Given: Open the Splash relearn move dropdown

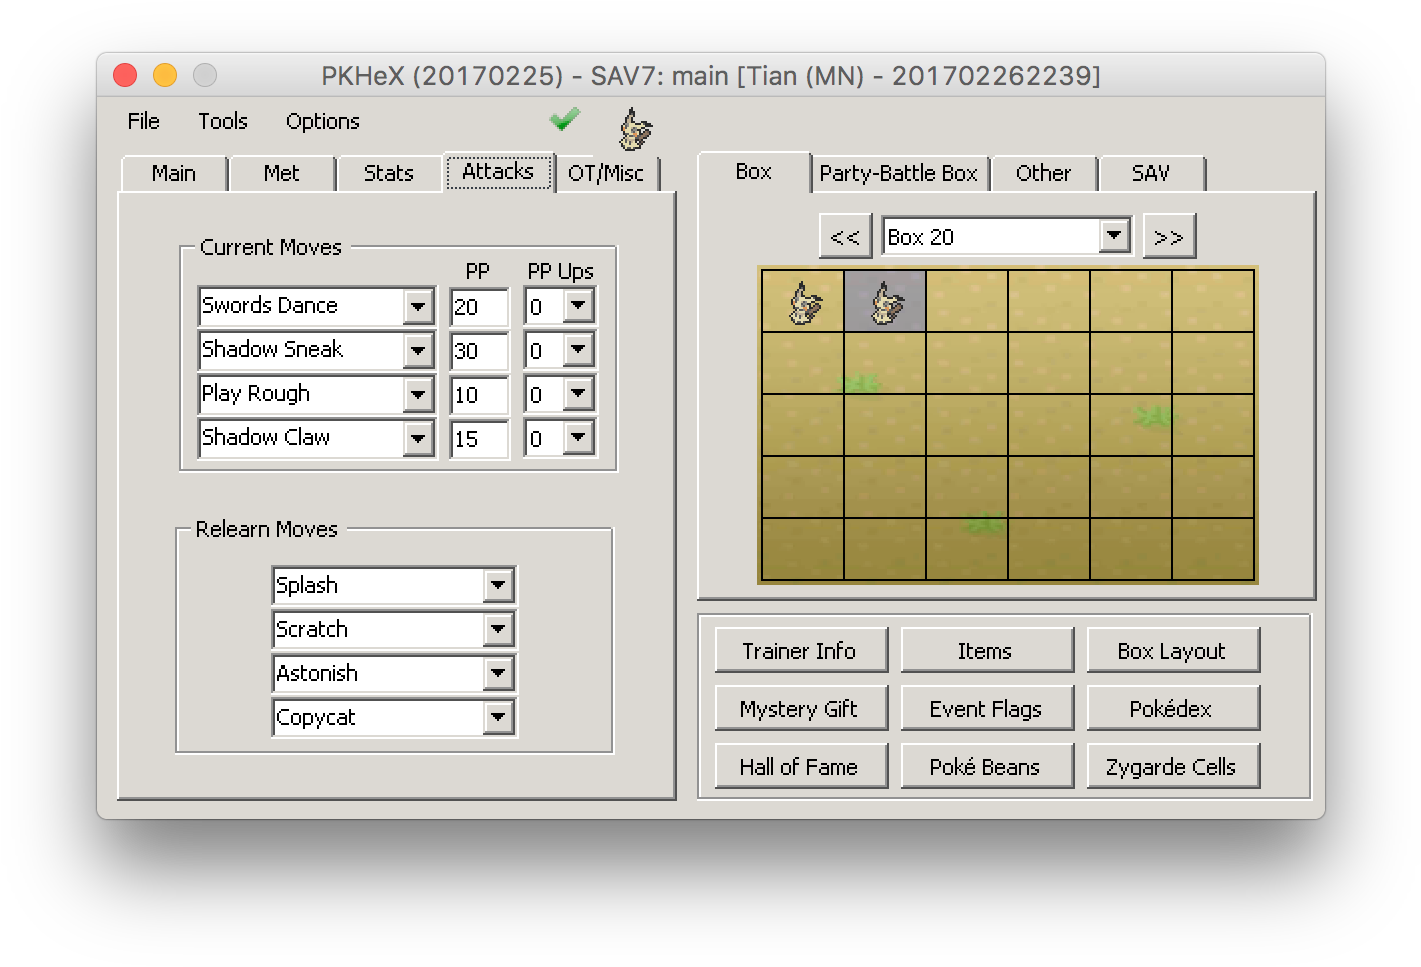Looking at the screenshot, I should click(497, 585).
